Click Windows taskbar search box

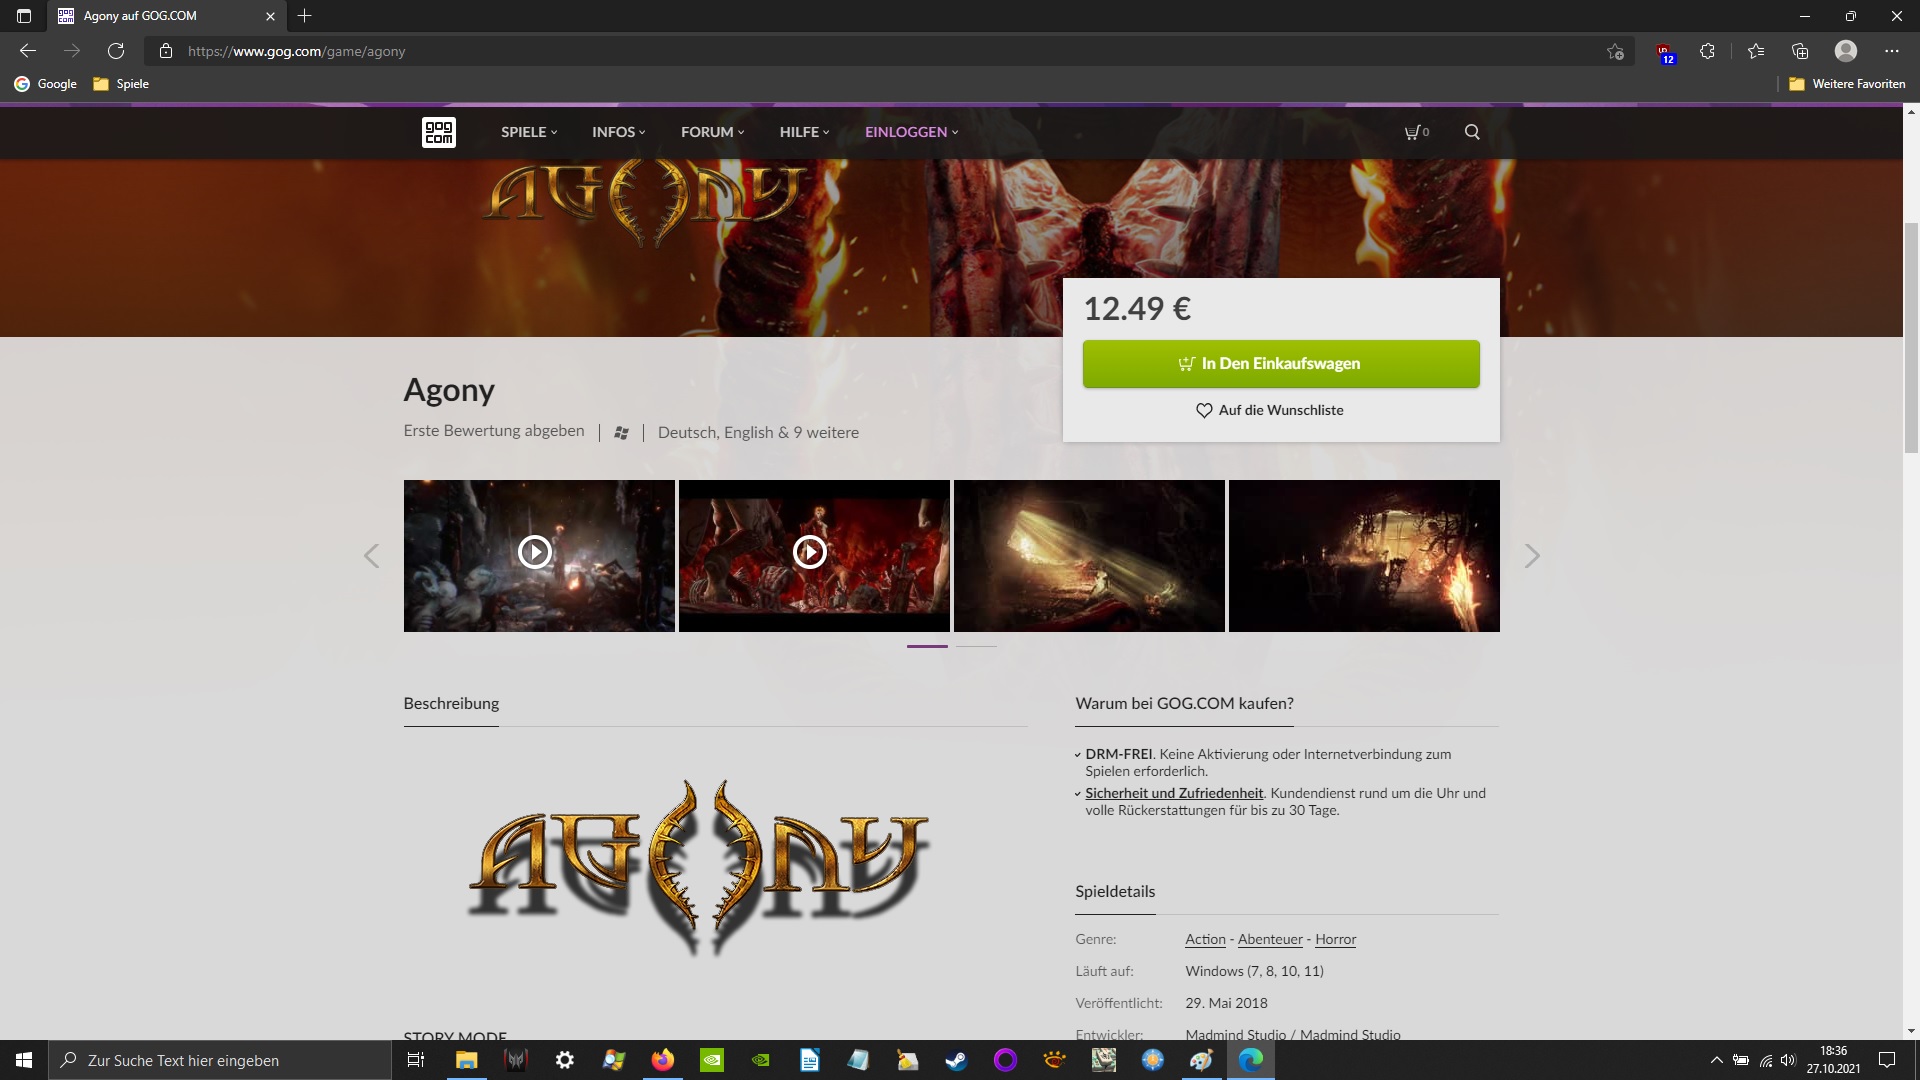220,1060
